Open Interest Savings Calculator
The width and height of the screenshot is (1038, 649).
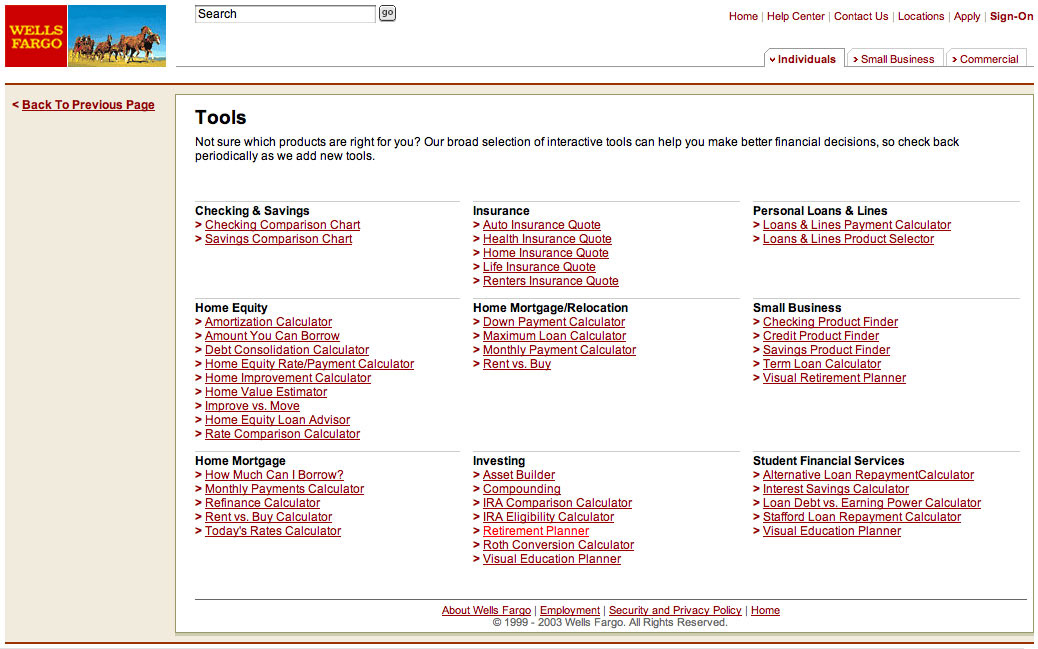click(x=835, y=489)
